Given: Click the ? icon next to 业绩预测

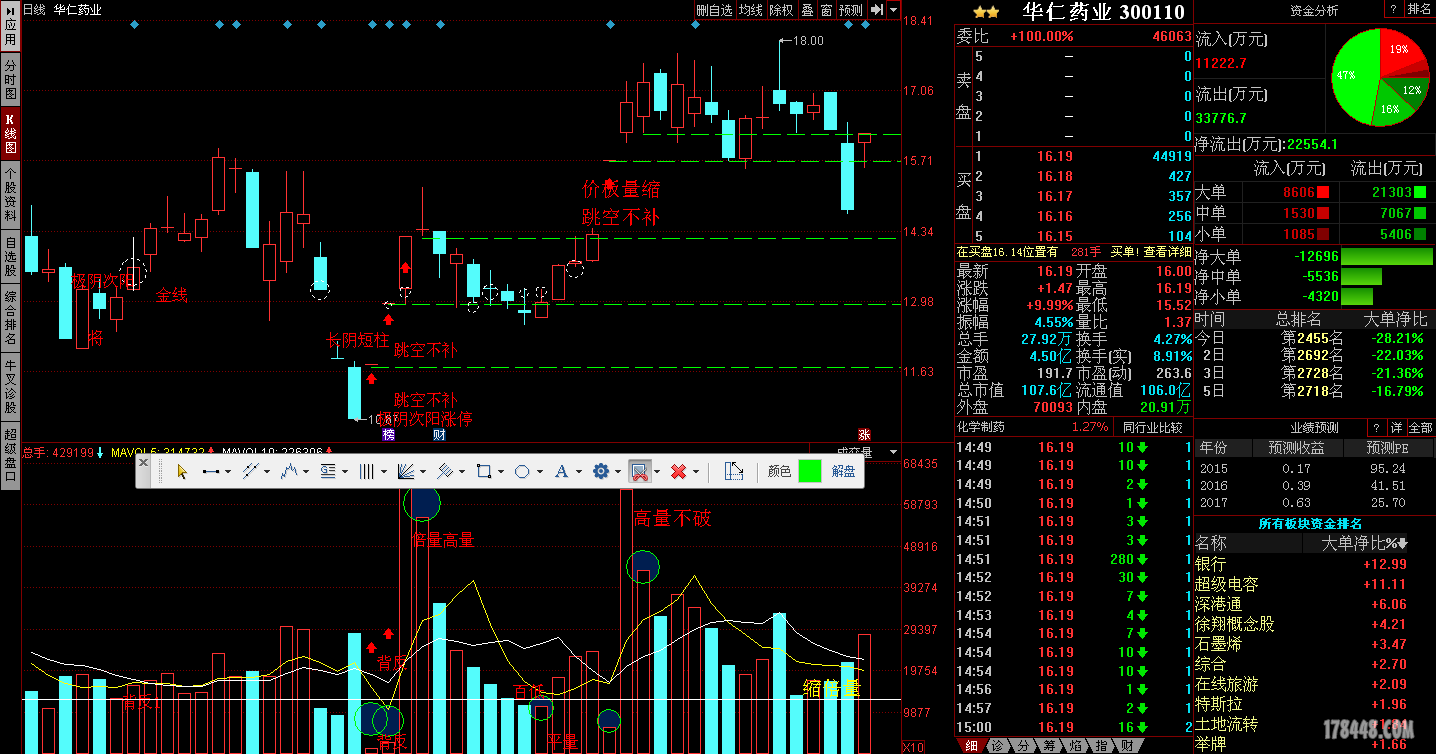Looking at the screenshot, I should click(1376, 427).
